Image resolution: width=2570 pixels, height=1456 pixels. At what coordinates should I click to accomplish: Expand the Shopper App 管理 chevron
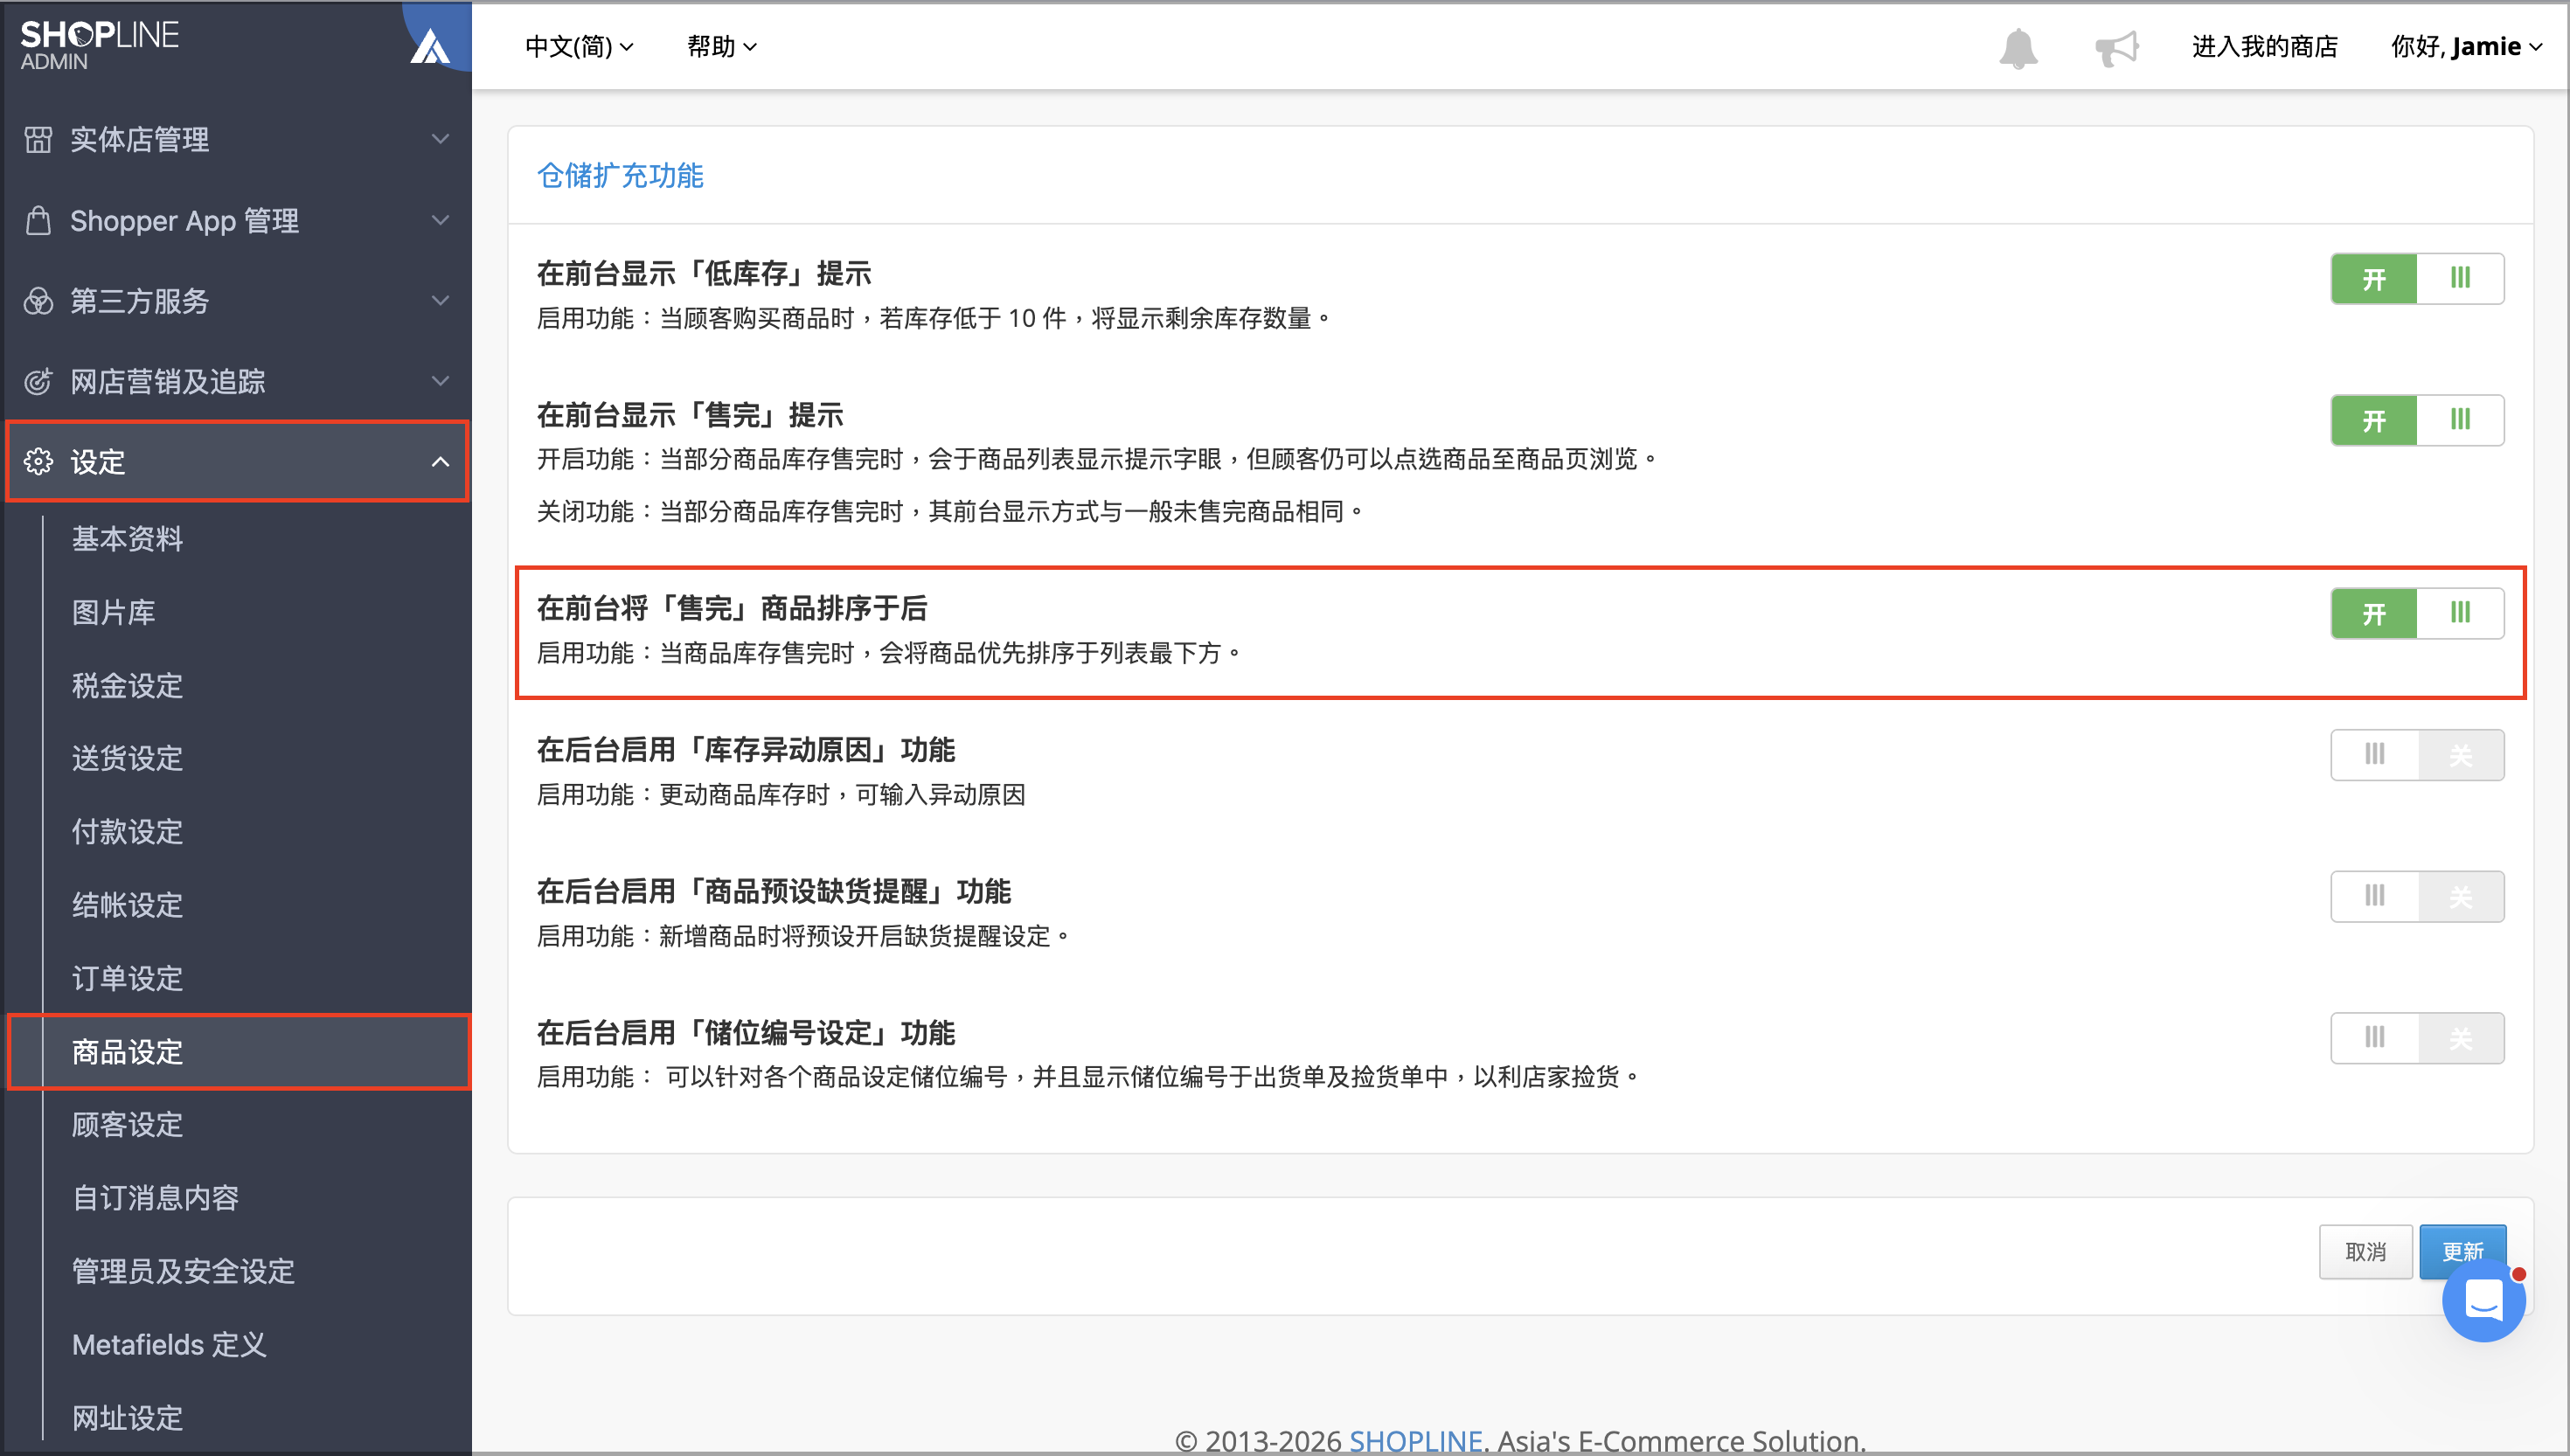pyautogui.click(x=440, y=220)
